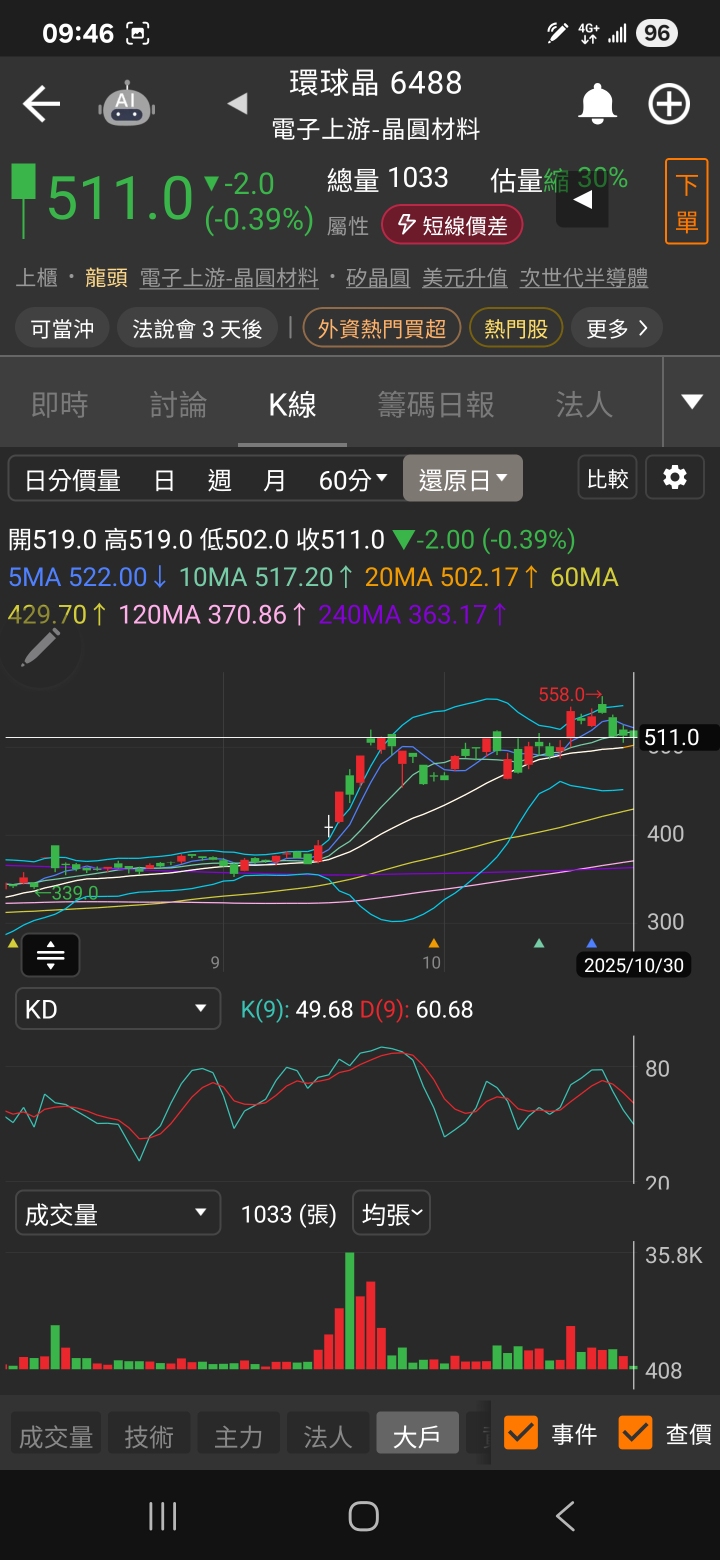Go back with the top-left arrow

(x=41, y=104)
